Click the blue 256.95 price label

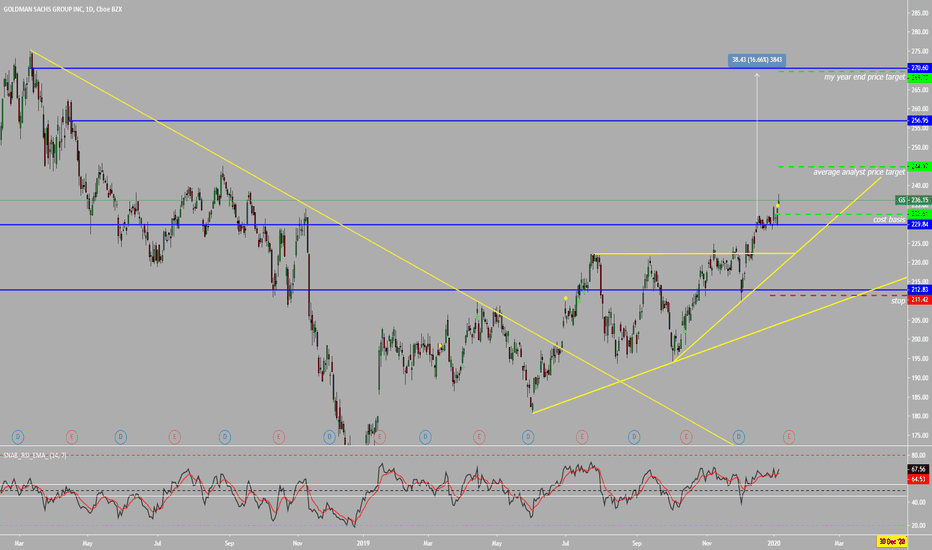pyautogui.click(x=919, y=121)
